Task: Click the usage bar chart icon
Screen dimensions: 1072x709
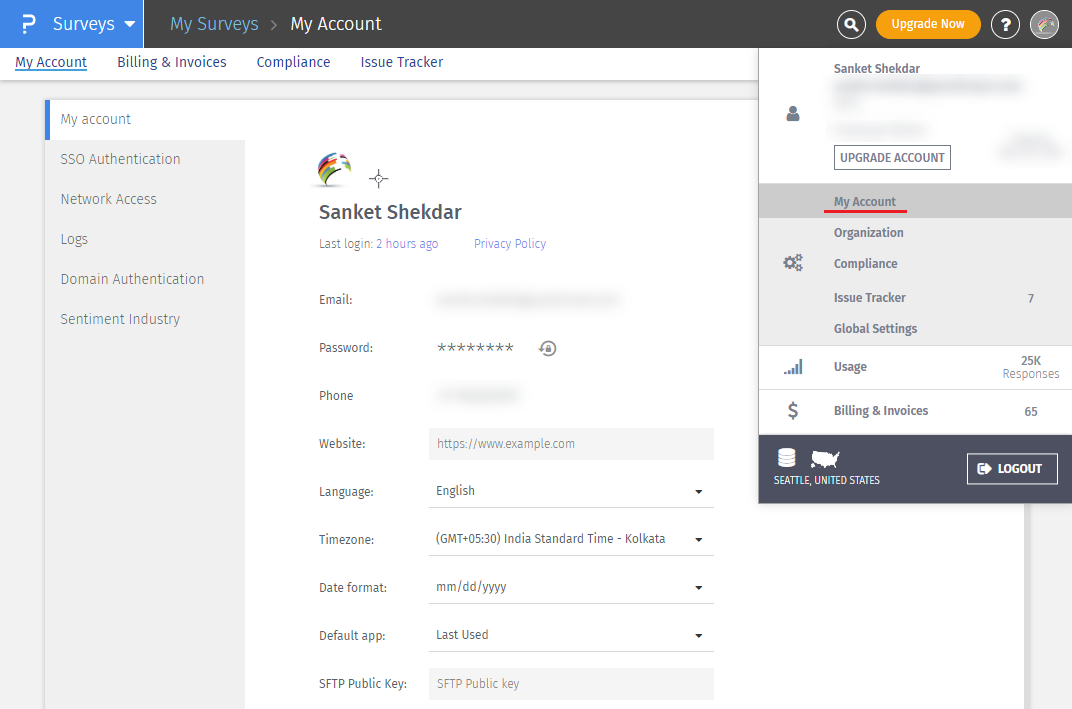Action: [x=793, y=367]
